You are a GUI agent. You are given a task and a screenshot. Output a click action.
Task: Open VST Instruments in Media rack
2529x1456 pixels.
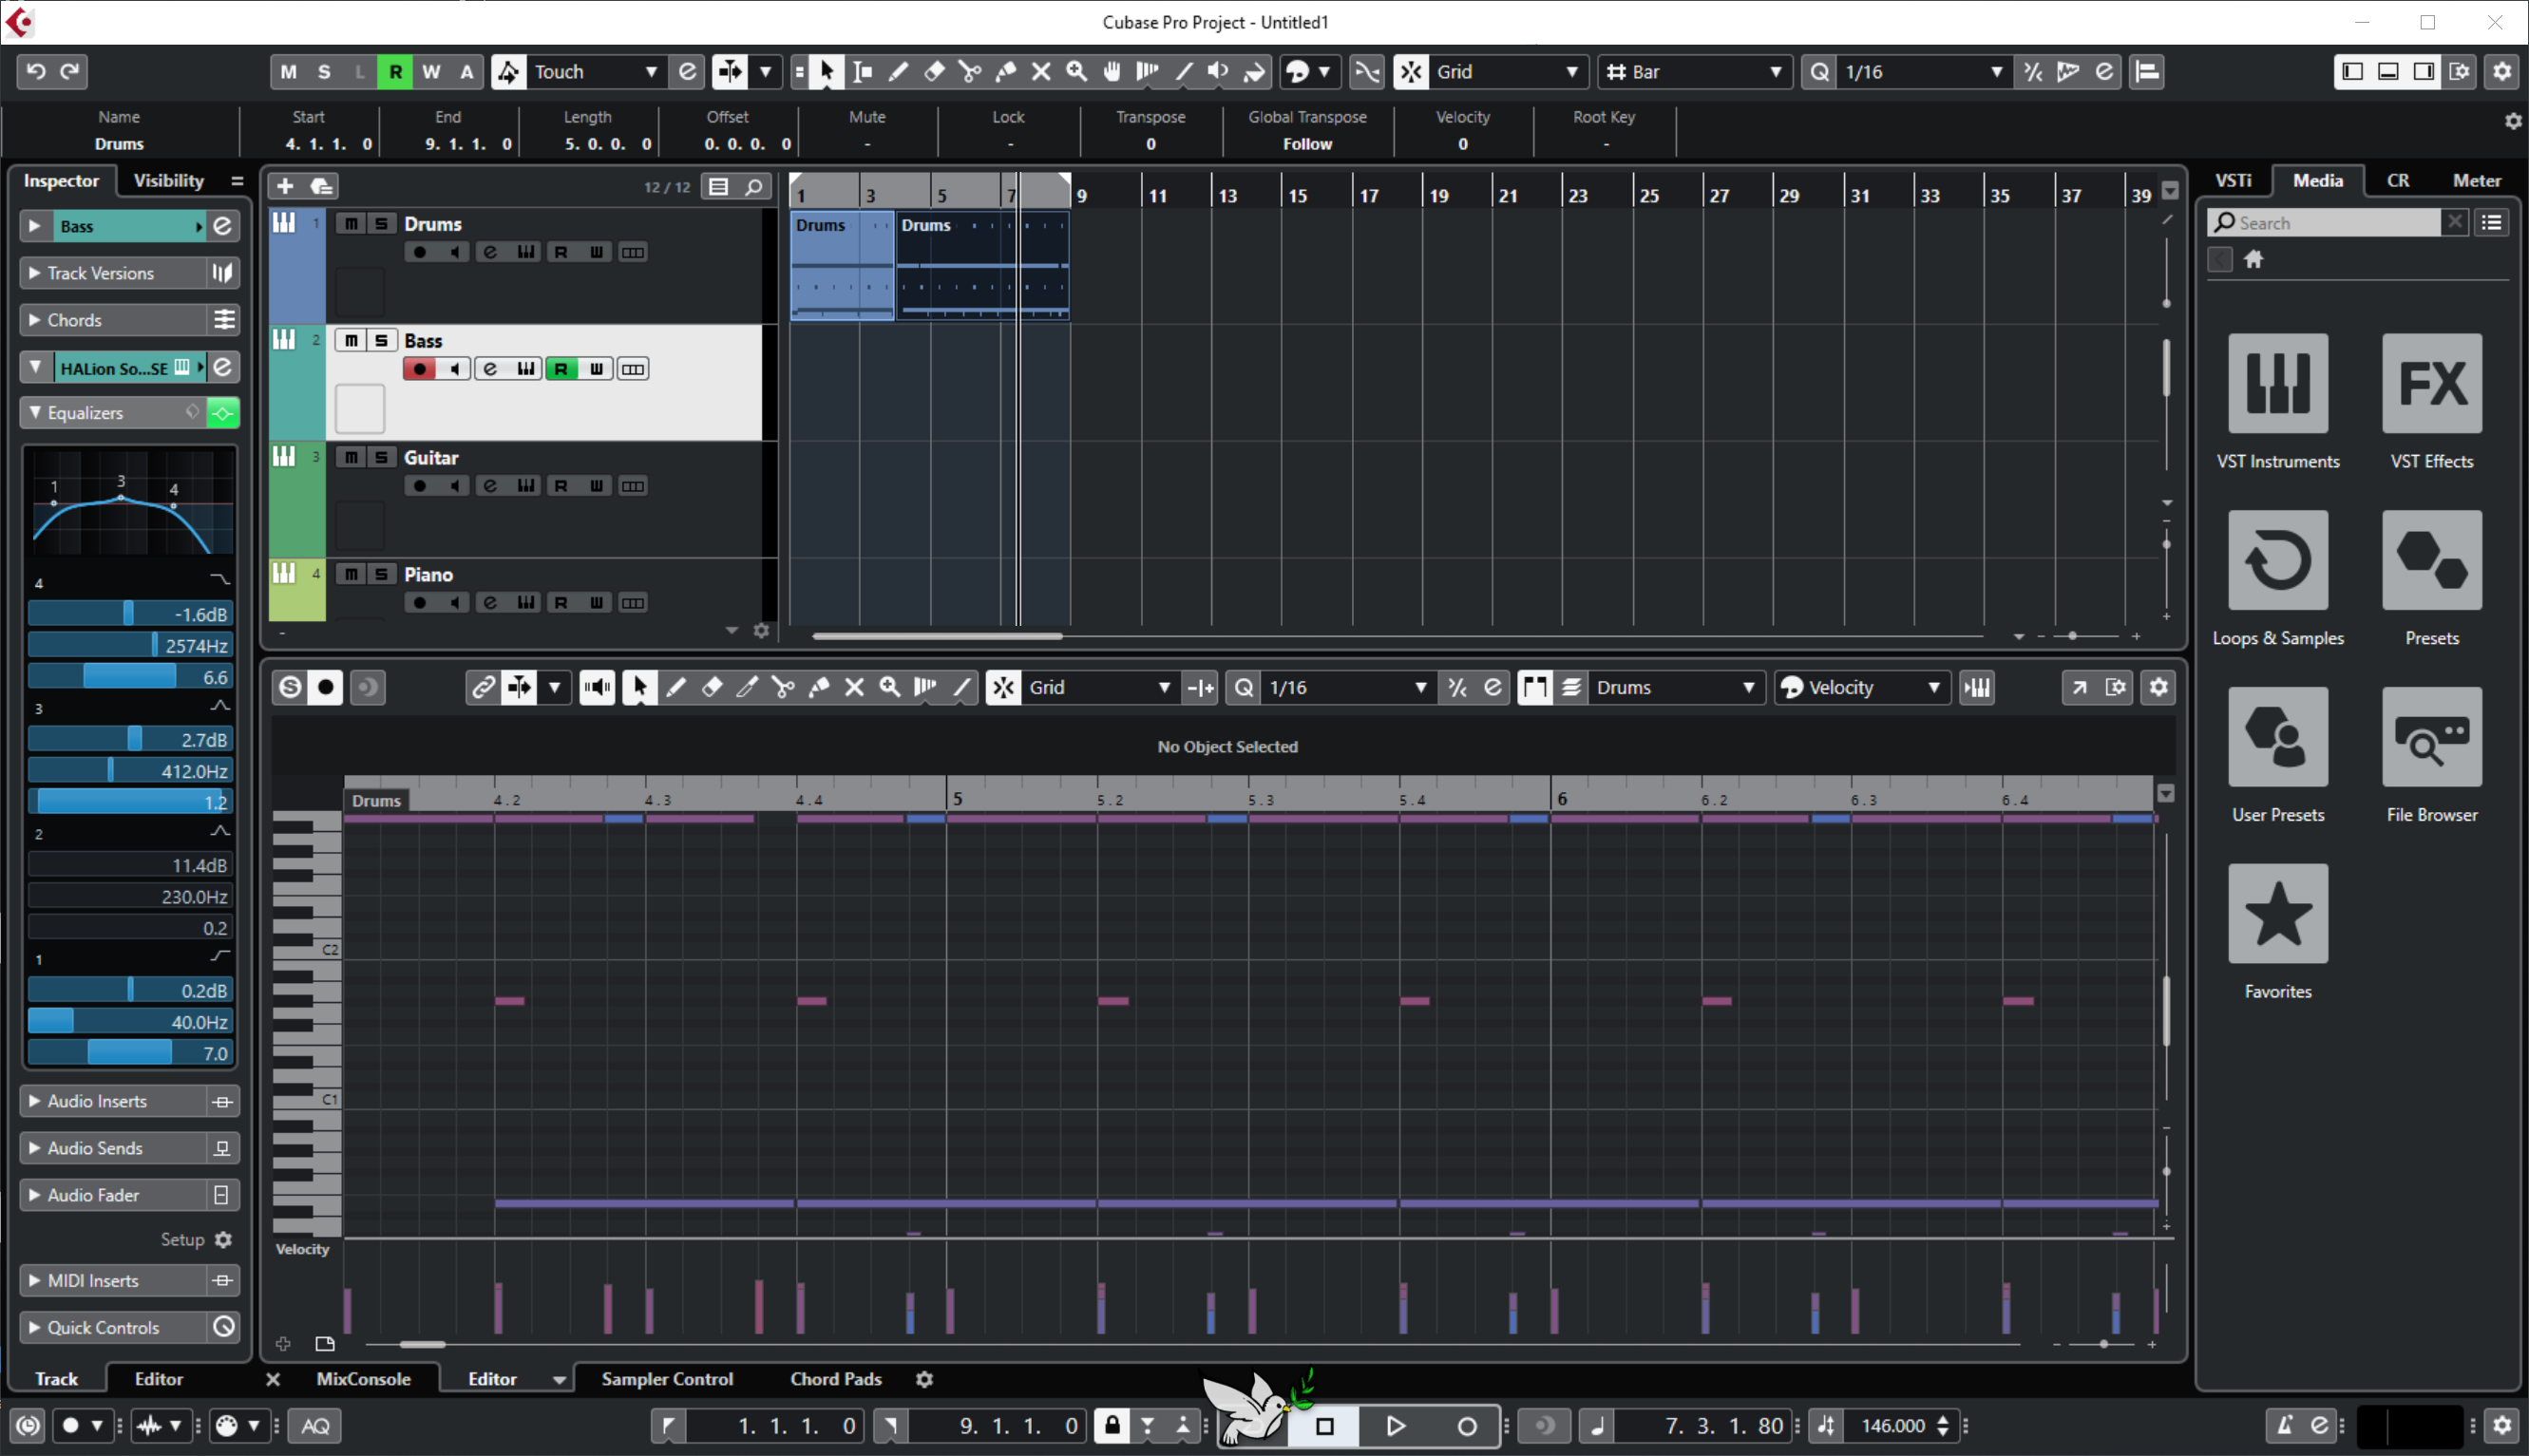tap(2277, 383)
